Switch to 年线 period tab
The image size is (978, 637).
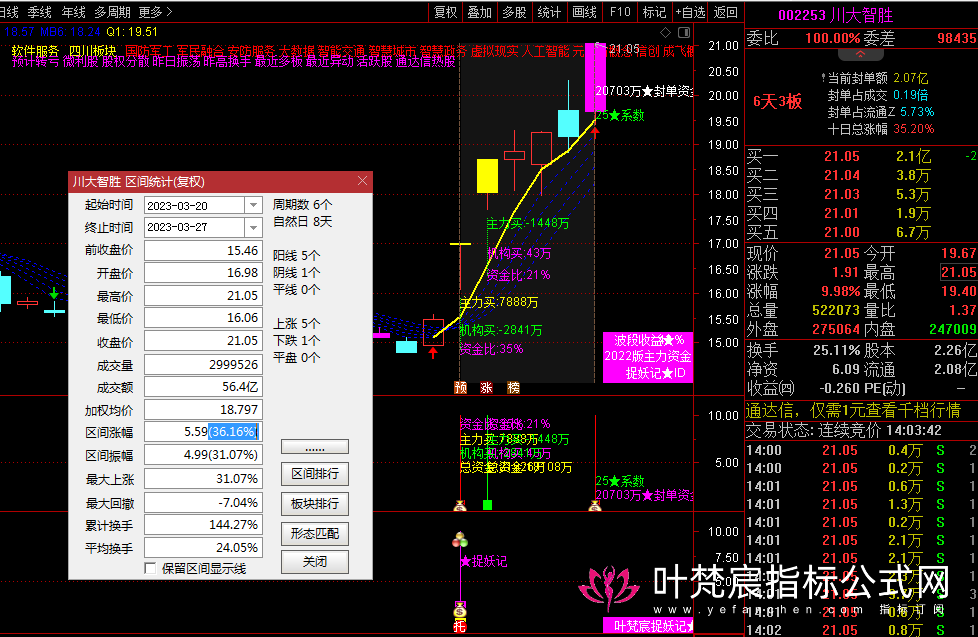[73, 12]
